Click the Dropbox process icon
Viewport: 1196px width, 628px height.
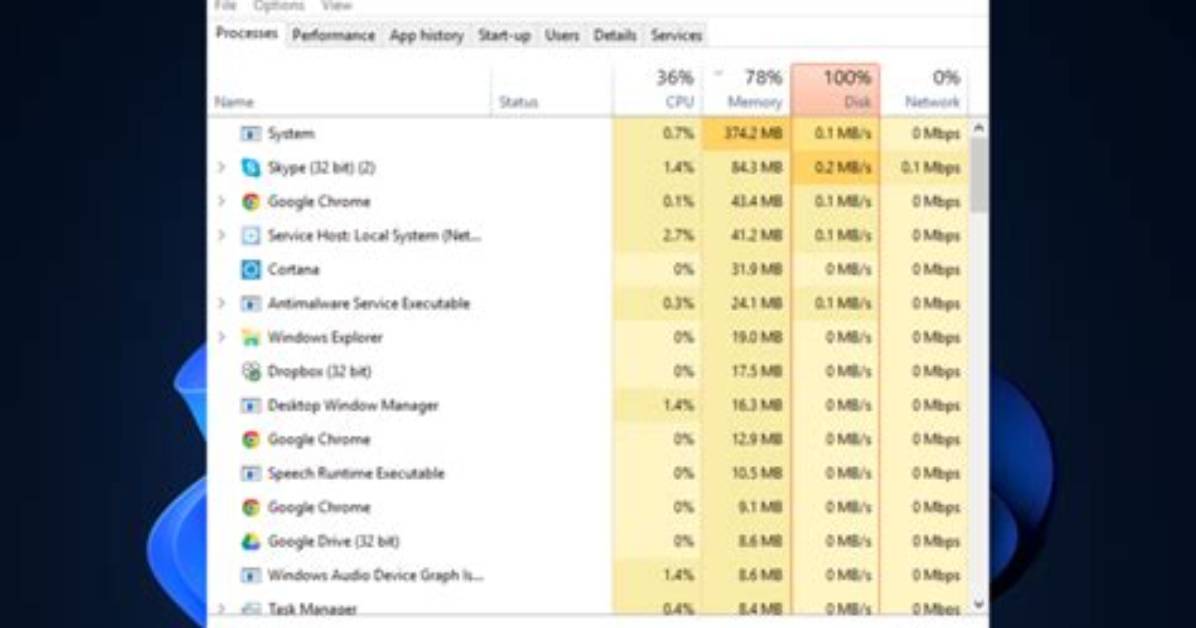[x=250, y=372]
